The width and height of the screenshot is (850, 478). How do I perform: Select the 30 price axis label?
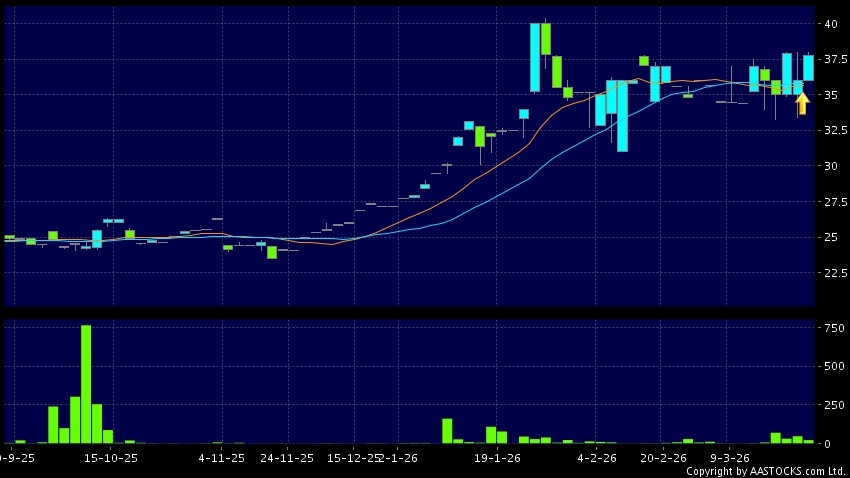(831, 166)
